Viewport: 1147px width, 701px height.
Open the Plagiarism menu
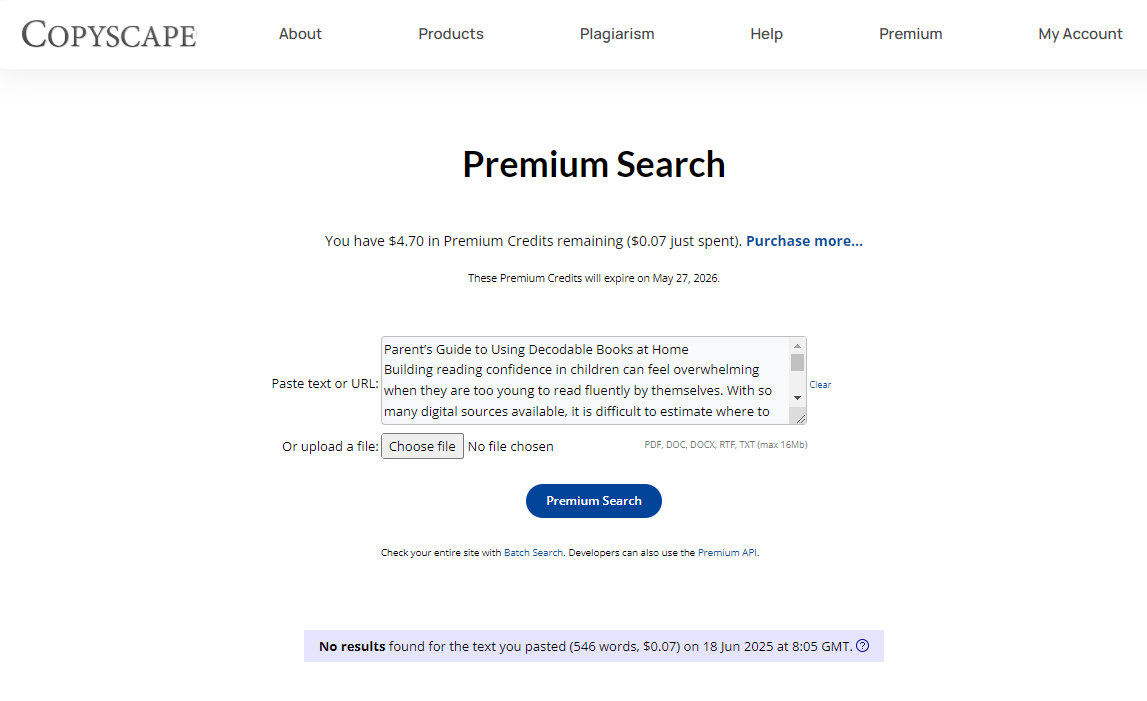tap(617, 34)
